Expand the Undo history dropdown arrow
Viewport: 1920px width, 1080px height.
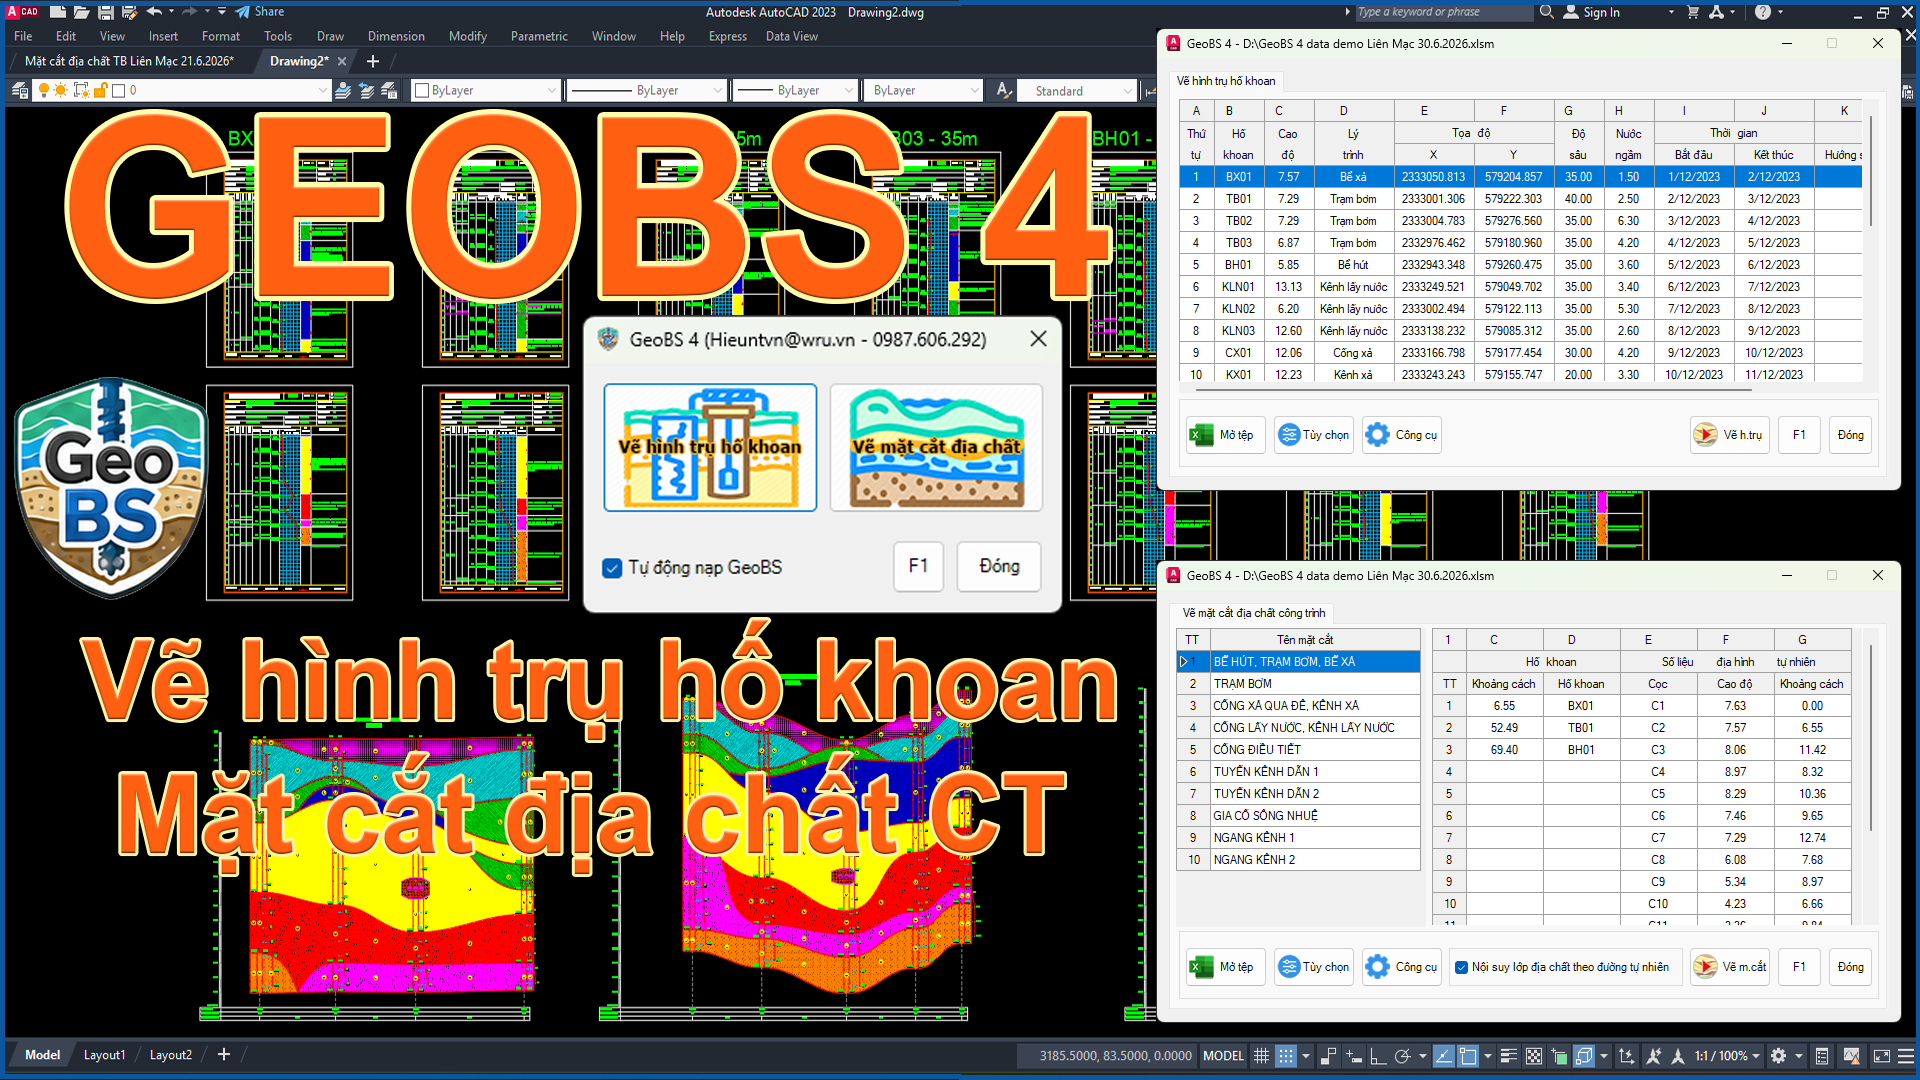(x=171, y=12)
